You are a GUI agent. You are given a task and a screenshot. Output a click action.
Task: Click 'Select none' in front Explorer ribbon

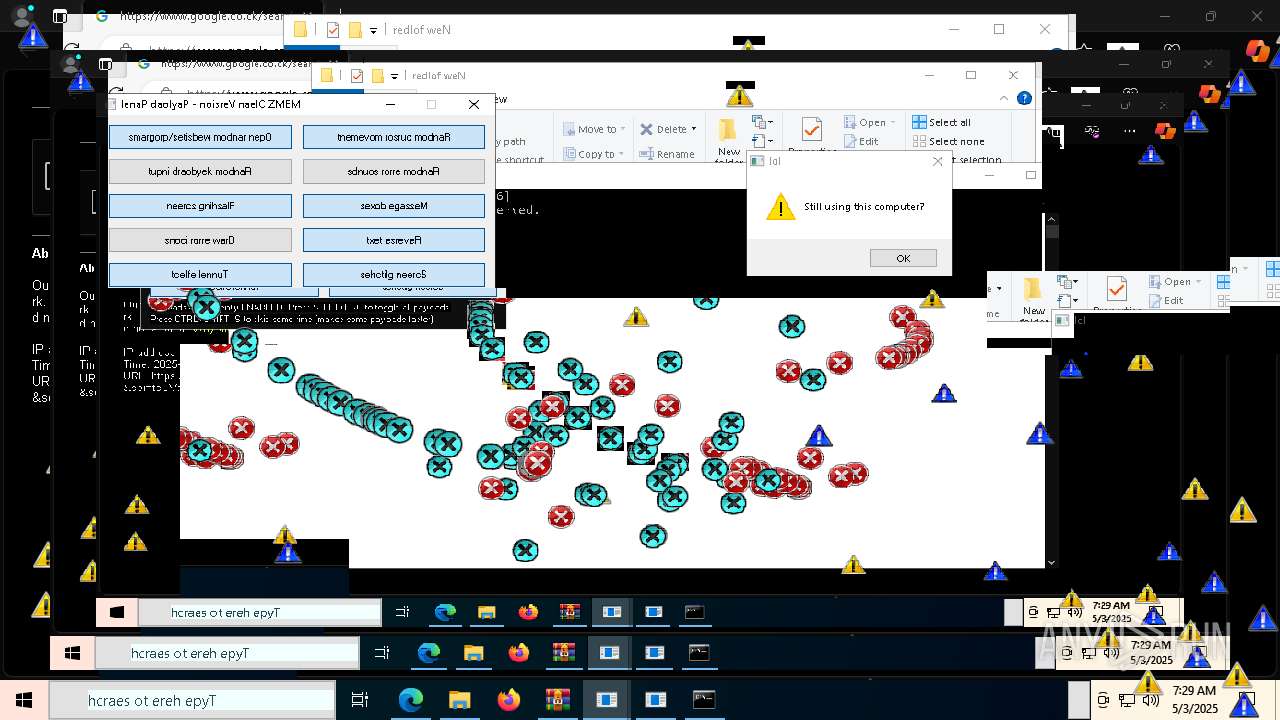[x=948, y=141]
